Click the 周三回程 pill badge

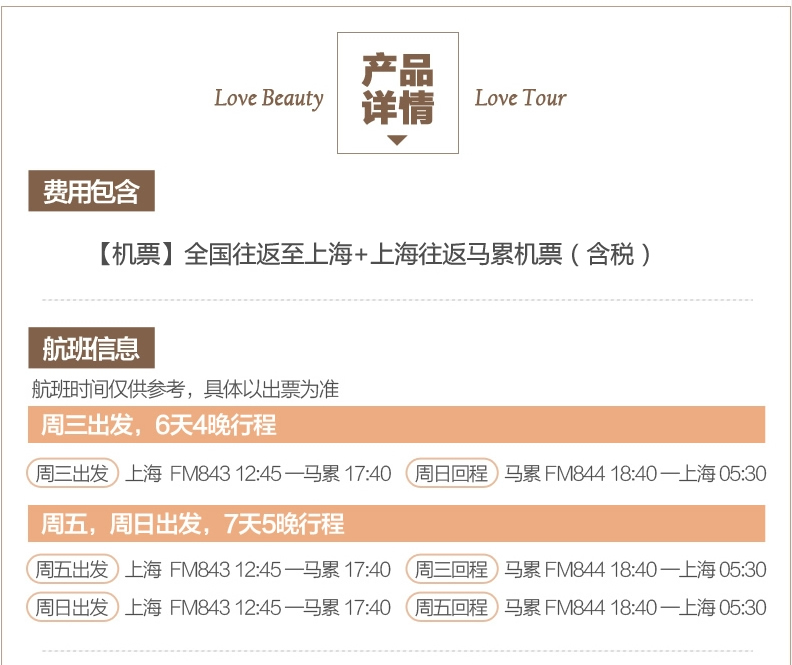click(452, 569)
